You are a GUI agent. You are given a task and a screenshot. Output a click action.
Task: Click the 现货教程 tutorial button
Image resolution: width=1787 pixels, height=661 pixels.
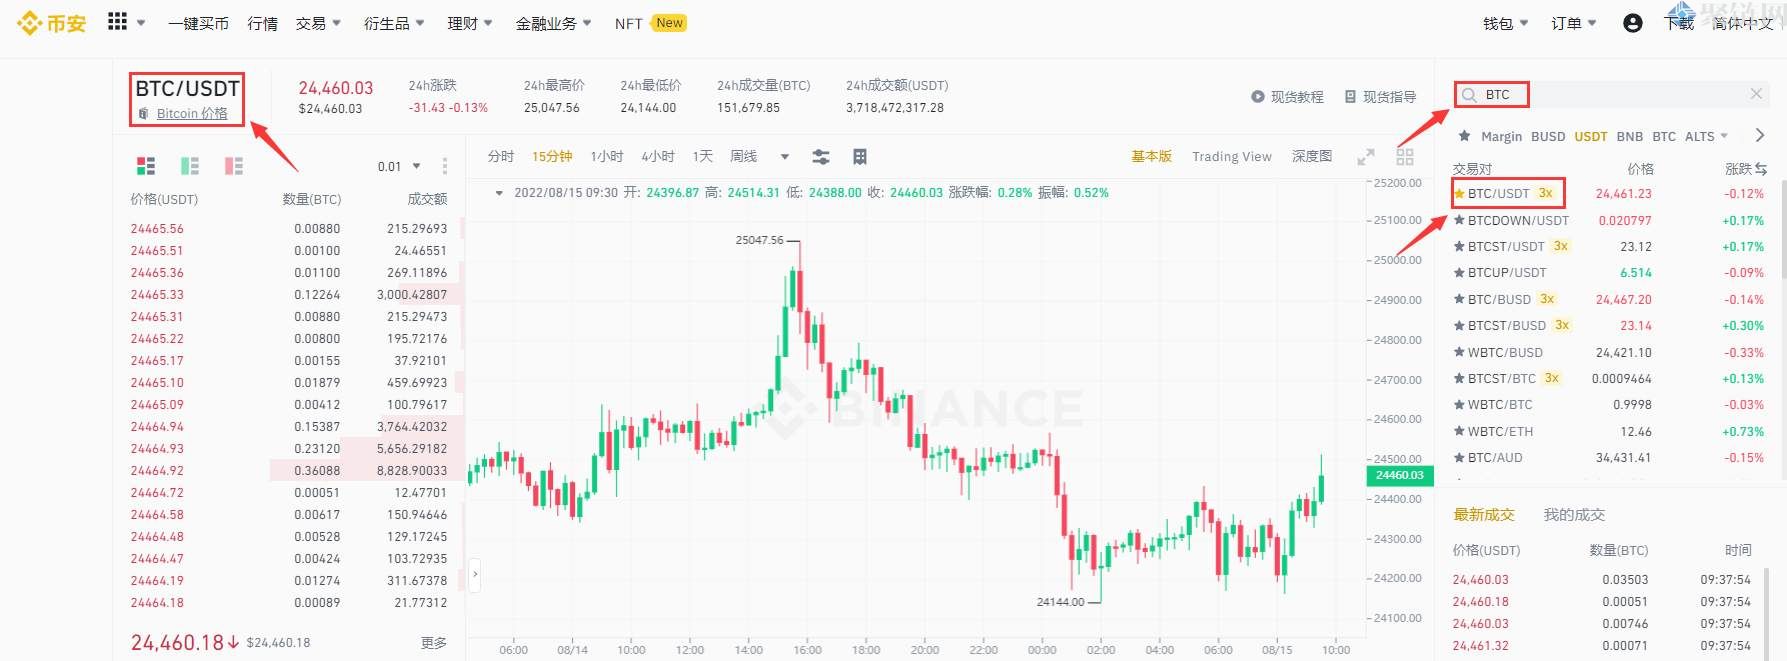[x=1287, y=97]
